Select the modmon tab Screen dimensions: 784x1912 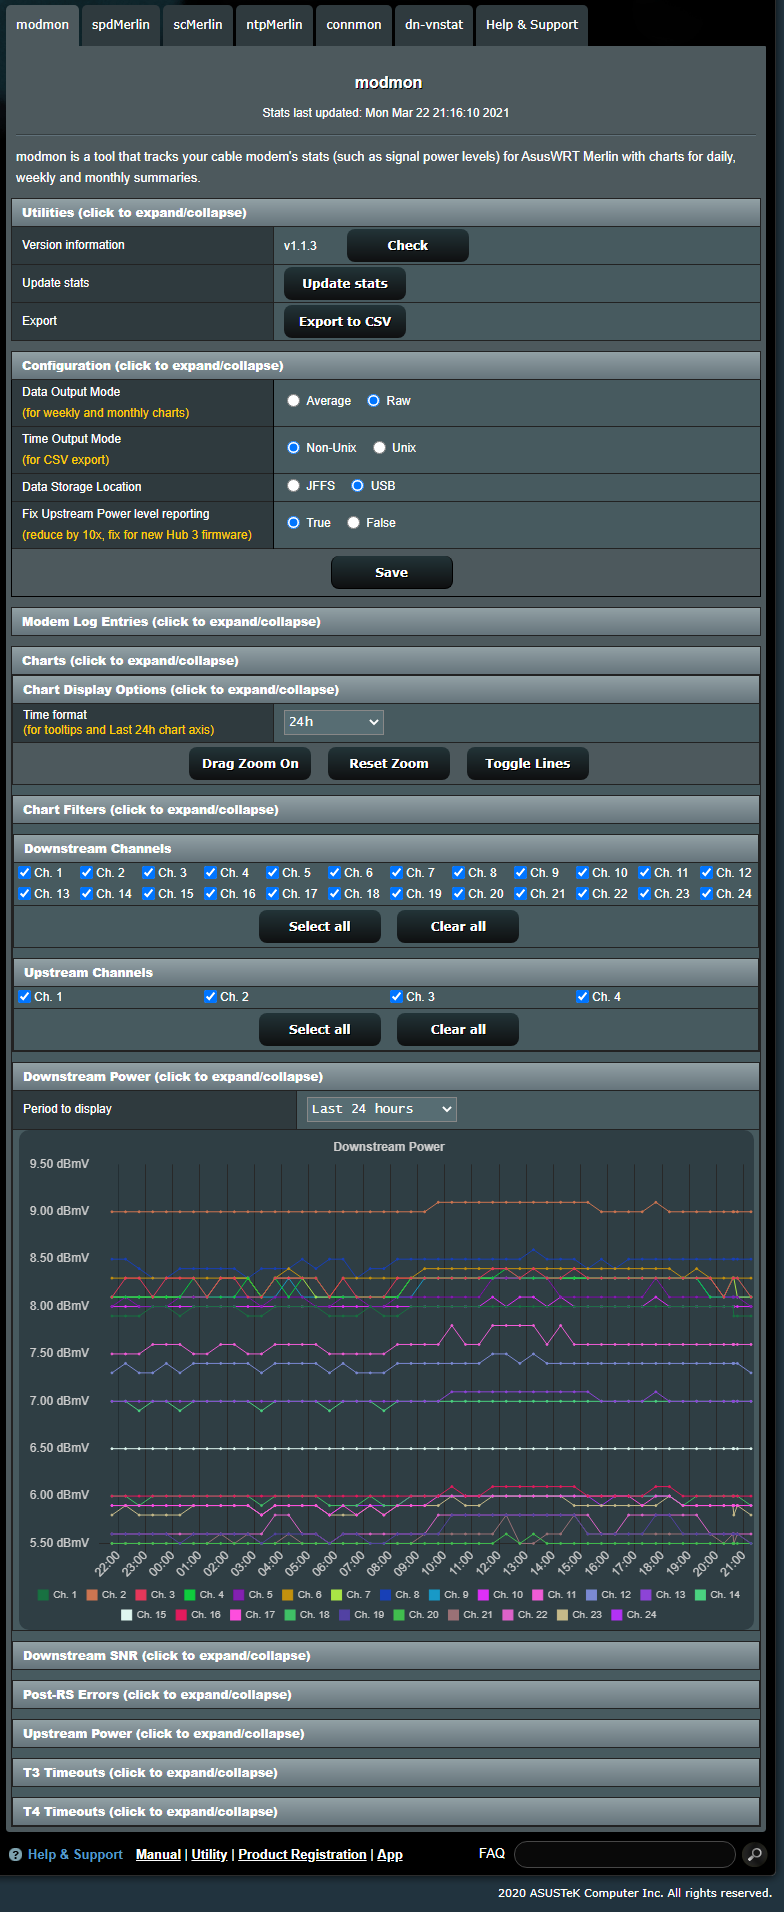coord(42,25)
